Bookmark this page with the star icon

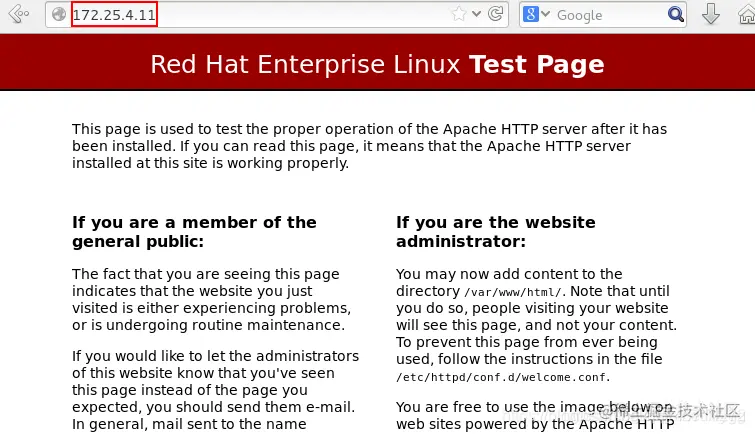458,14
